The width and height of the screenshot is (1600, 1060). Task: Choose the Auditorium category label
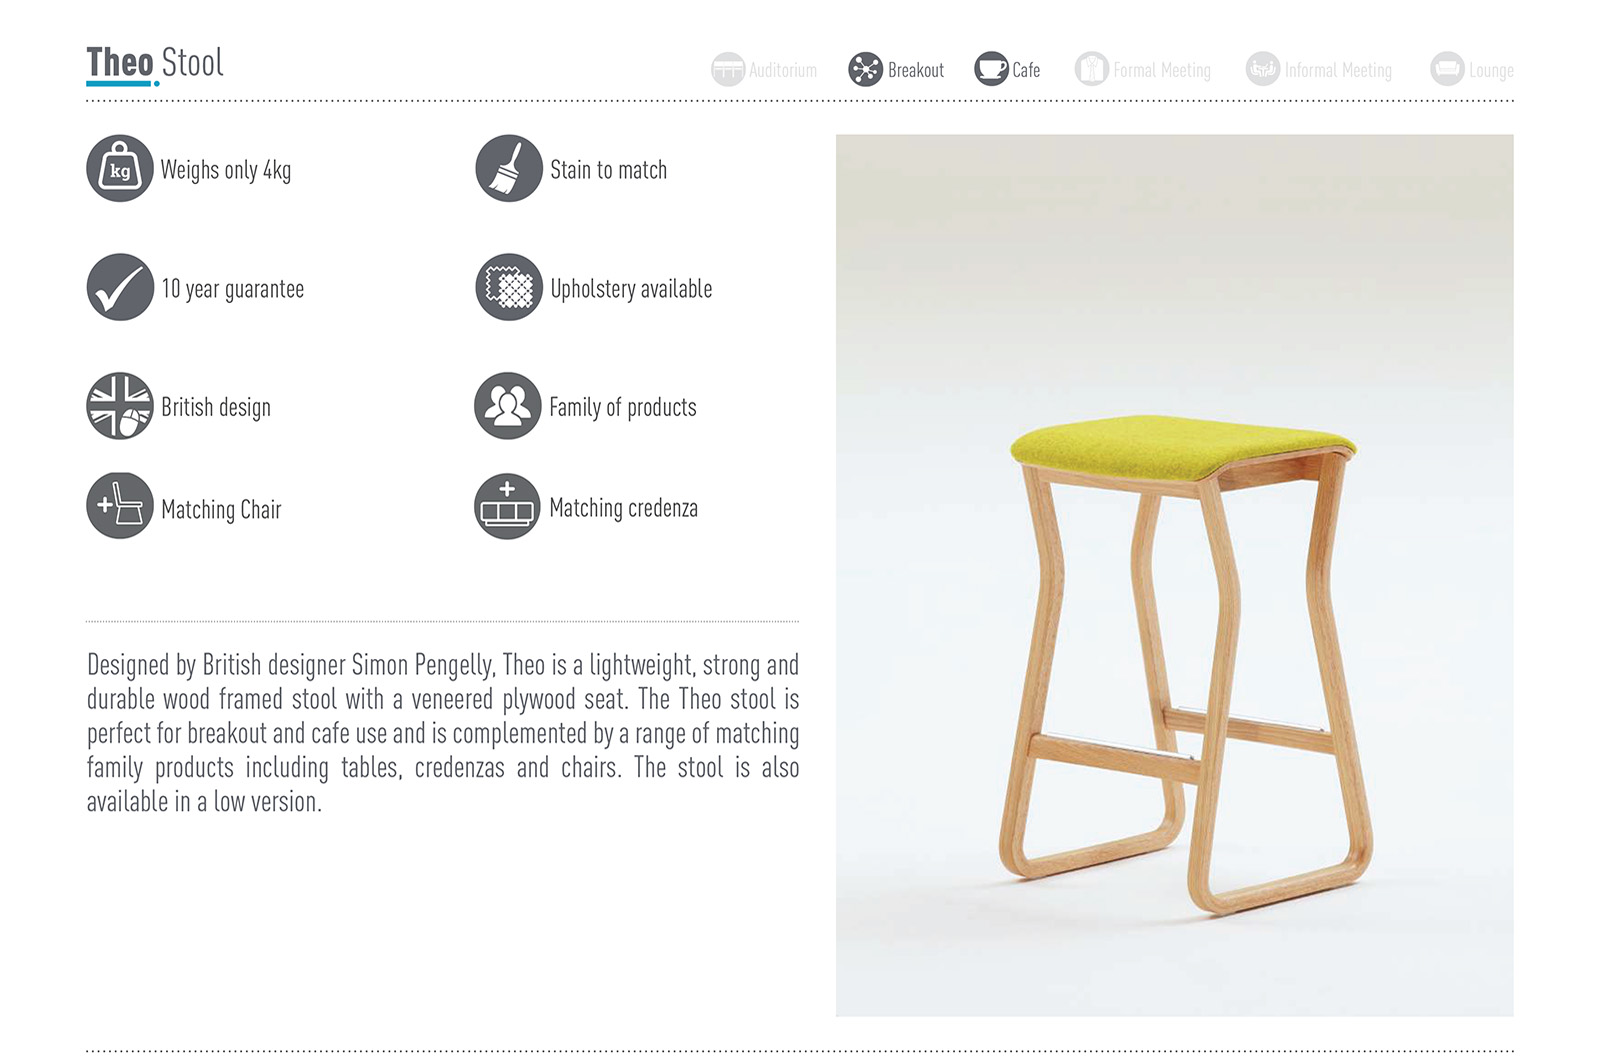click(x=783, y=70)
